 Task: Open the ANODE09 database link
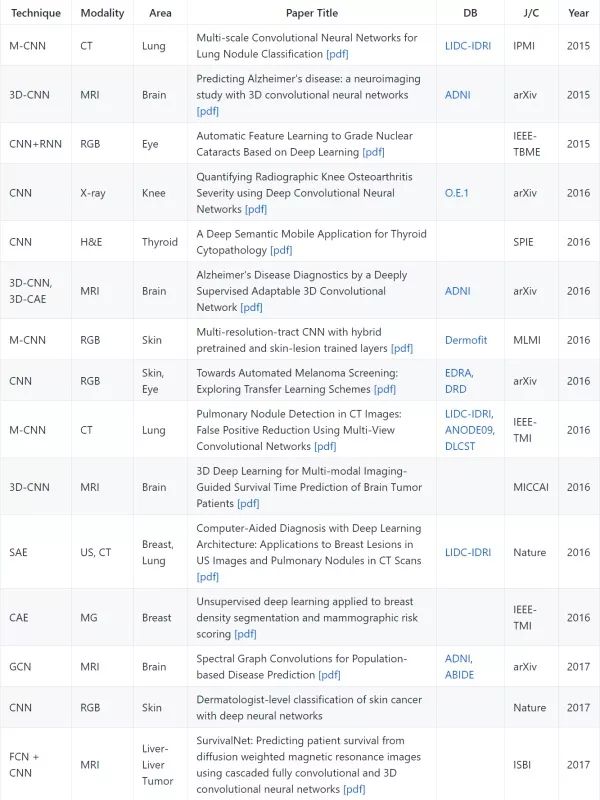pyautogui.click(x=468, y=430)
